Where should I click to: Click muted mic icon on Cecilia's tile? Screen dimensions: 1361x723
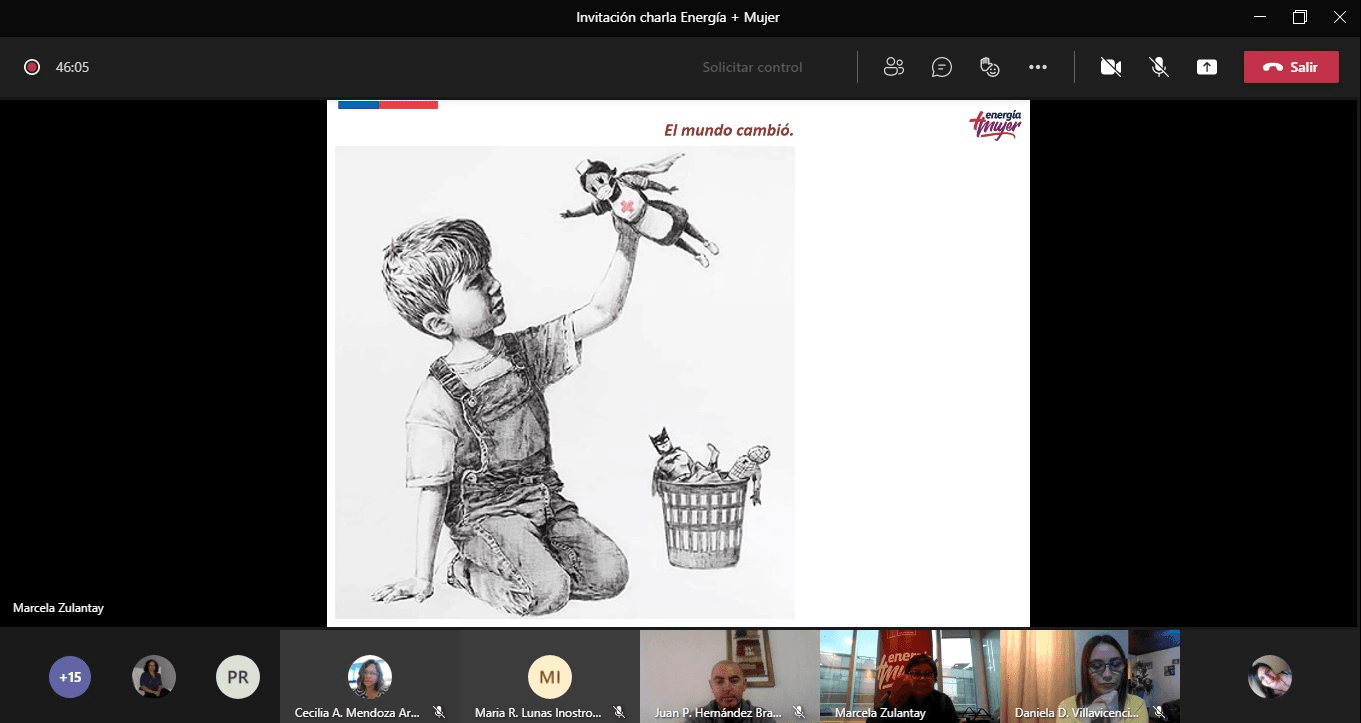coord(439,712)
